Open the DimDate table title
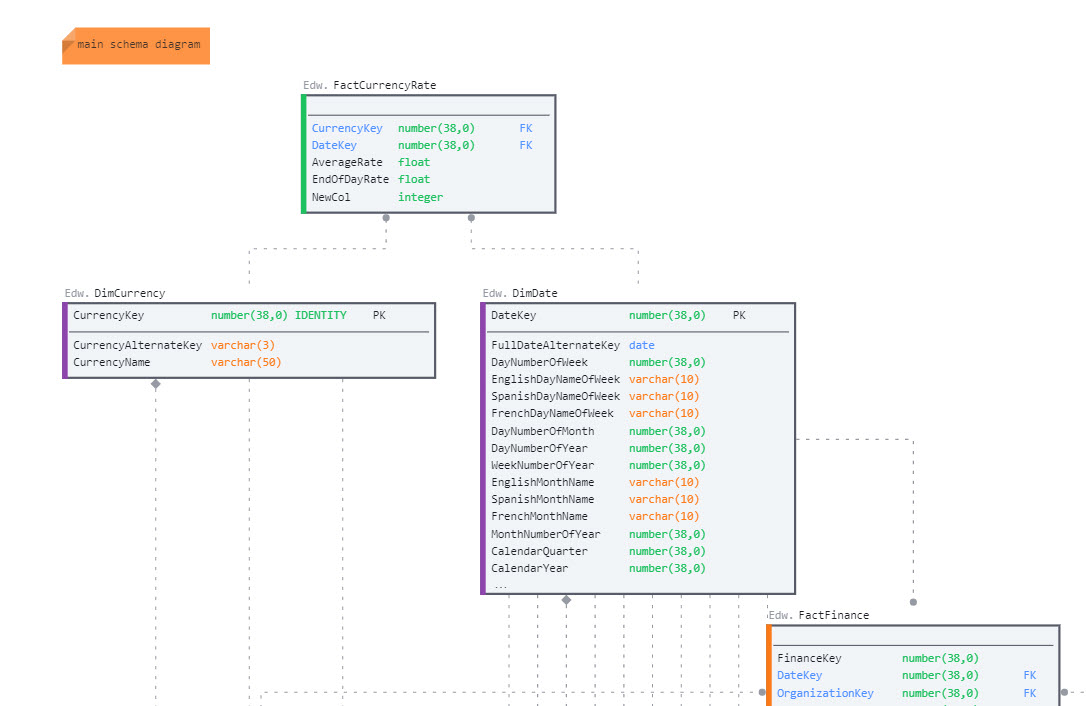 (x=534, y=293)
